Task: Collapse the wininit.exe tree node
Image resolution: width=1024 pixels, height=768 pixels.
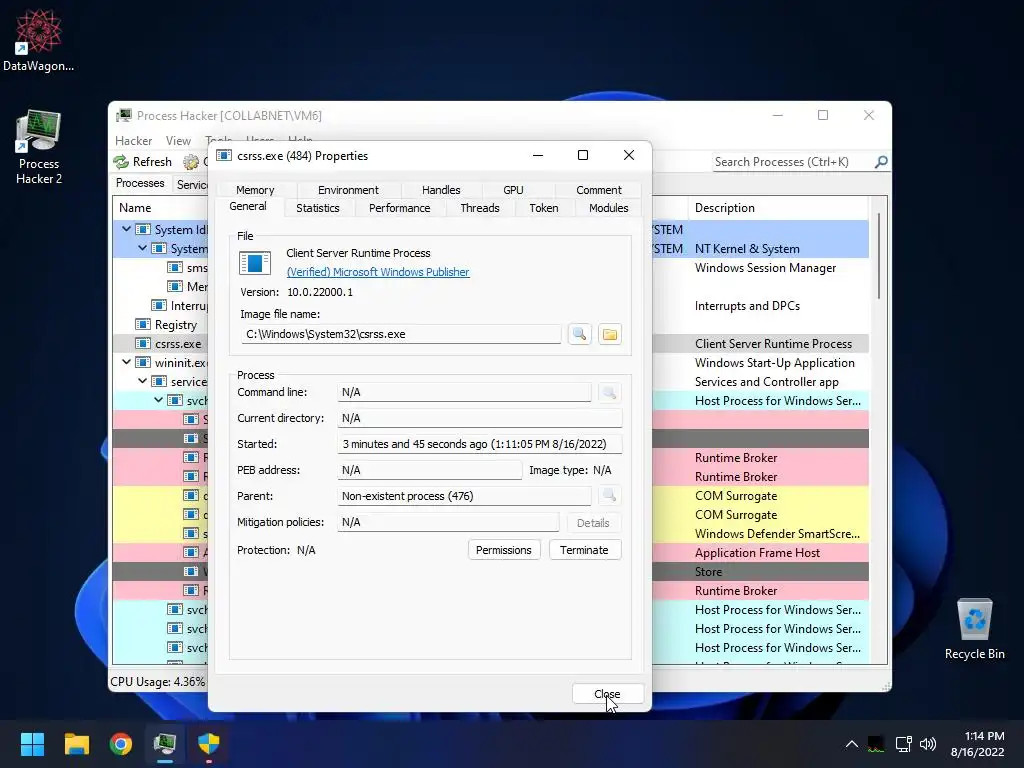Action: [126, 362]
